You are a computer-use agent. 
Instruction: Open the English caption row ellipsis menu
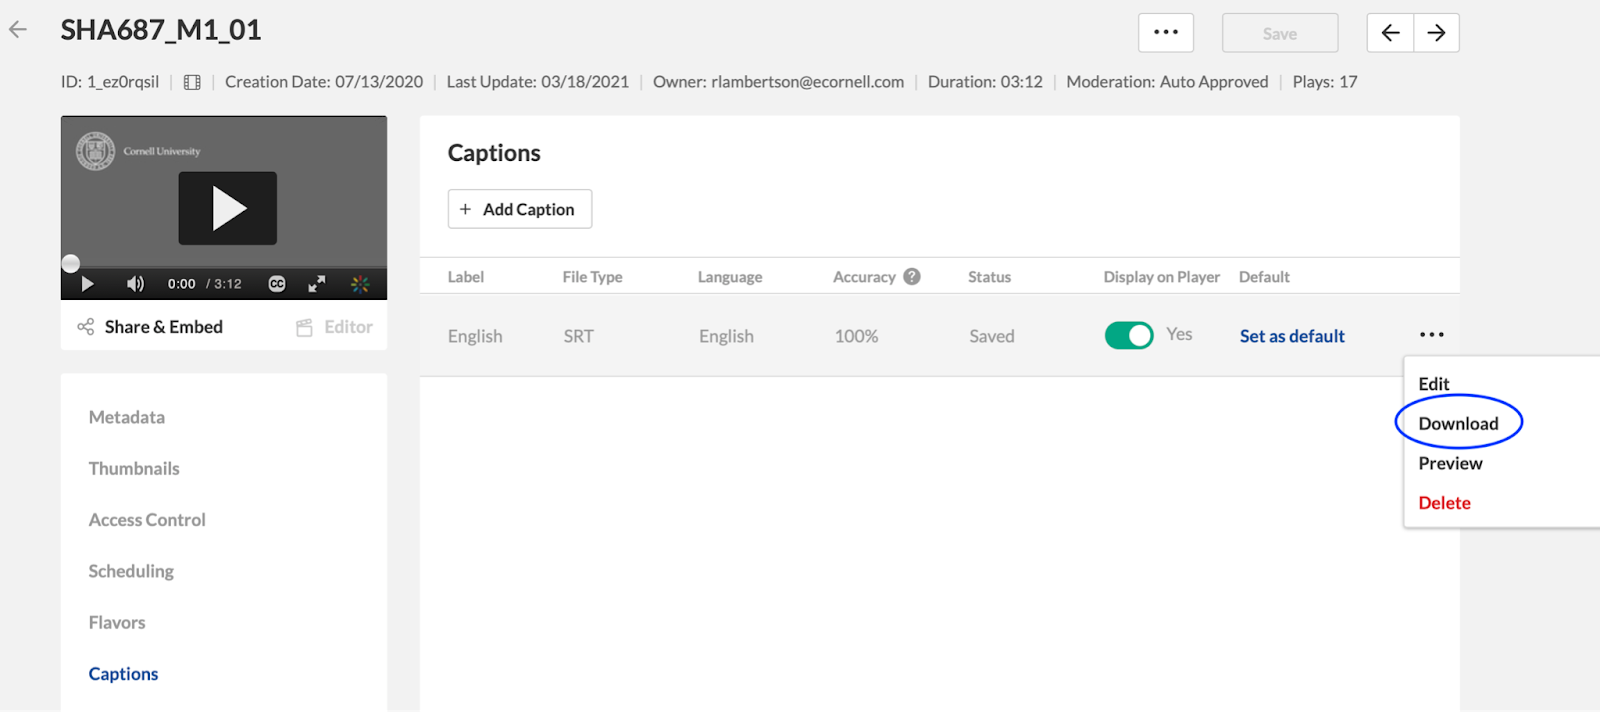pyautogui.click(x=1432, y=335)
